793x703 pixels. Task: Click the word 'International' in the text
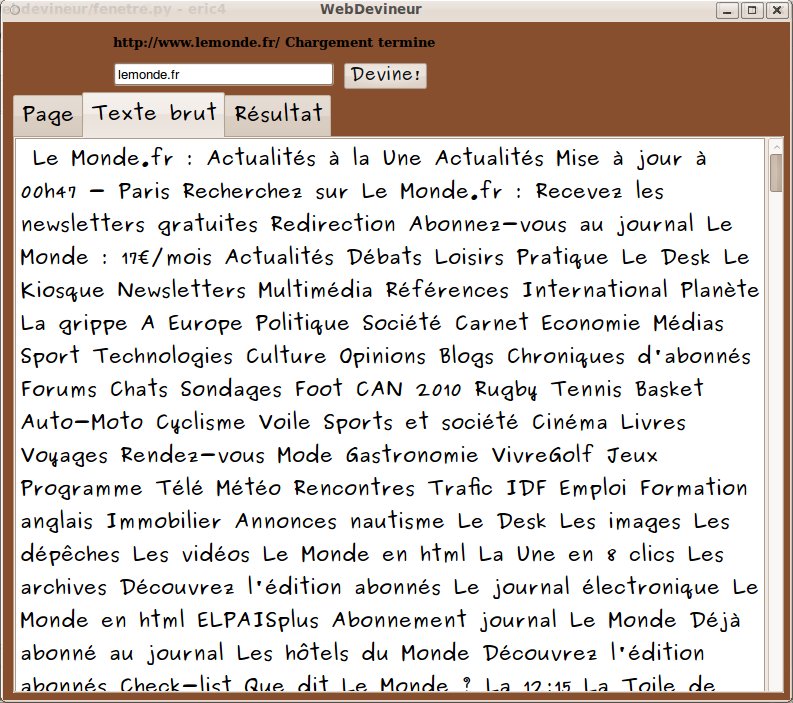tap(595, 290)
